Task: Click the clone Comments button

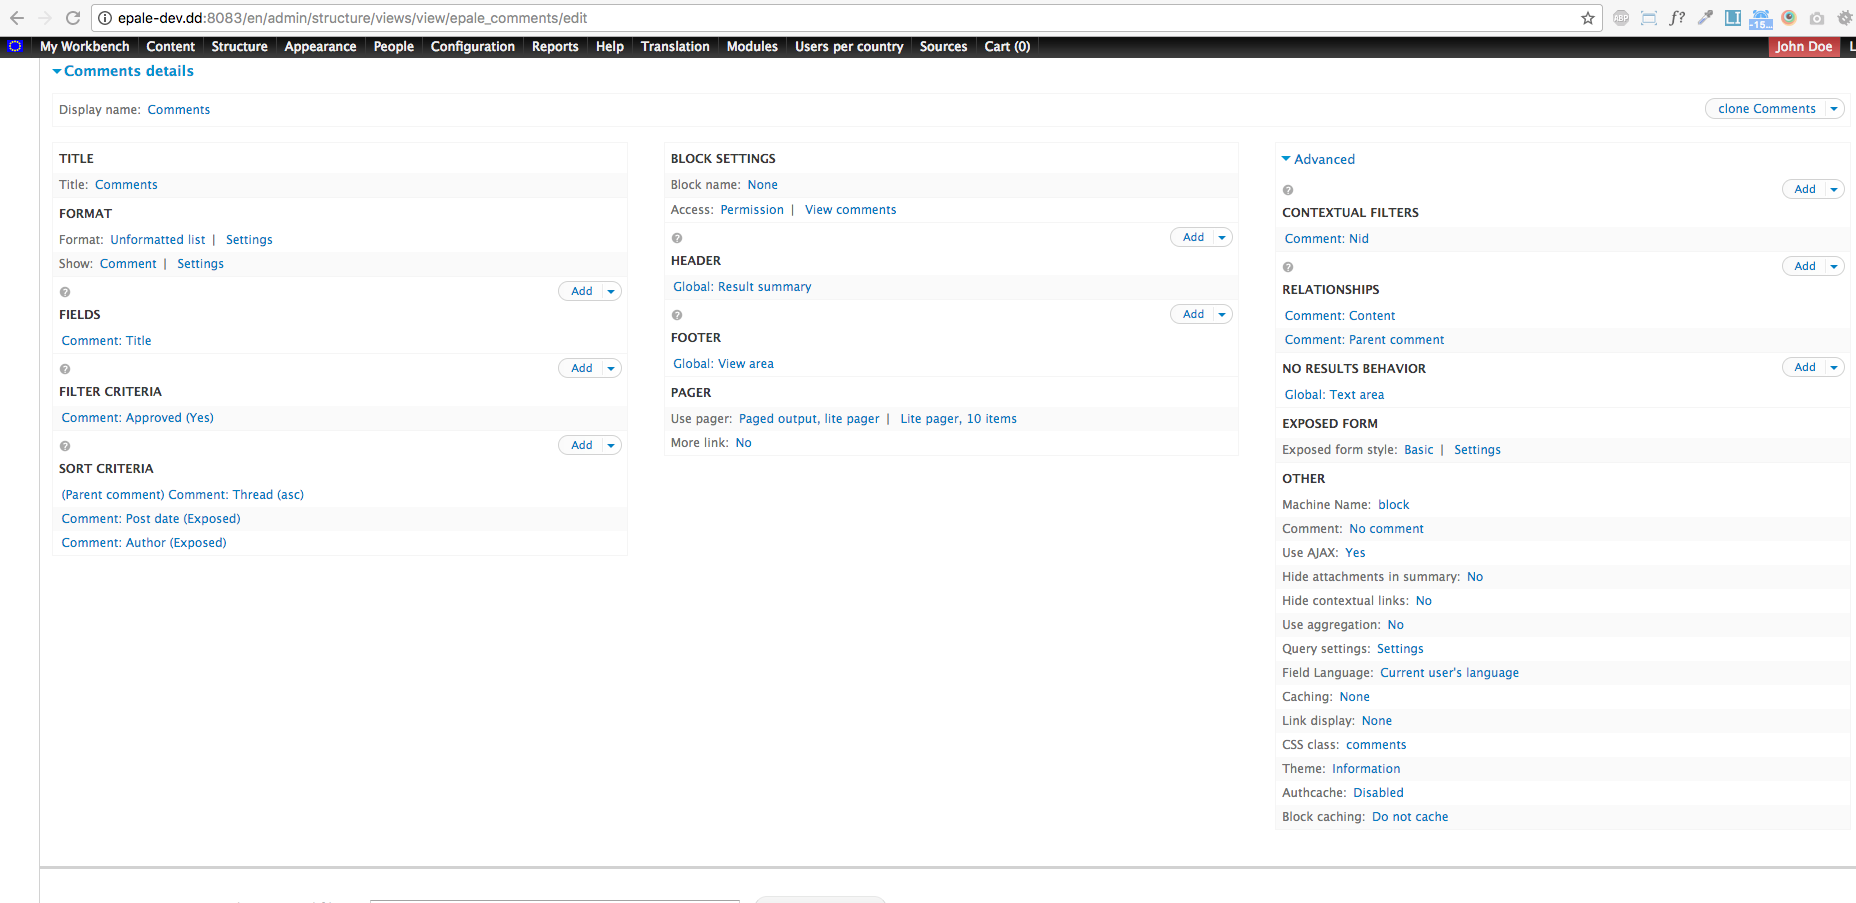Action: click(1766, 108)
